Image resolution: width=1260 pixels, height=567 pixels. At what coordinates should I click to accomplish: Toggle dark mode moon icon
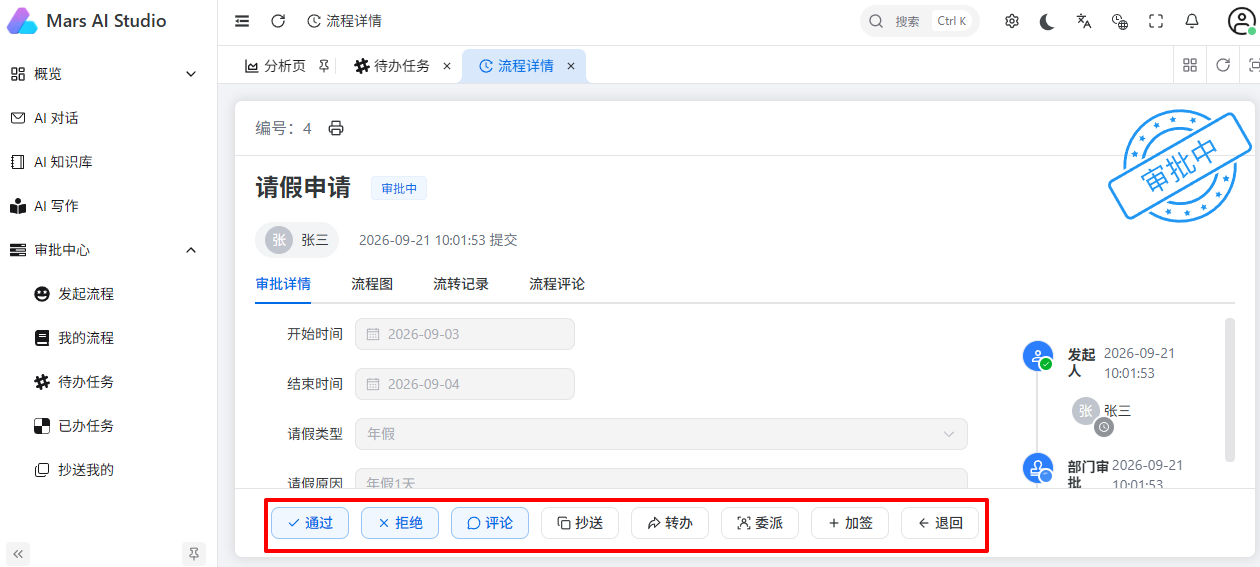pos(1047,21)
